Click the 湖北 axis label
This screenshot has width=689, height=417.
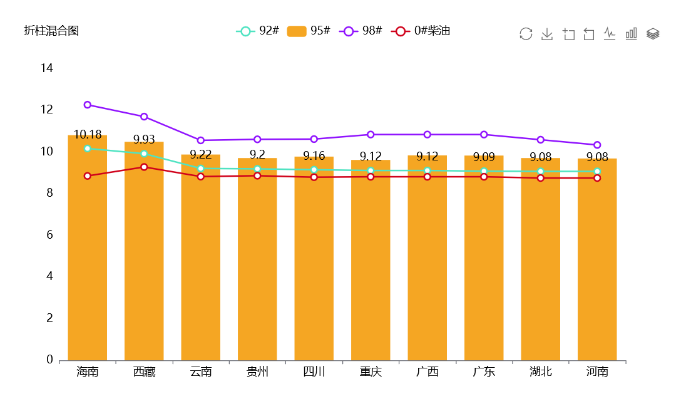[x=540, y=372]
